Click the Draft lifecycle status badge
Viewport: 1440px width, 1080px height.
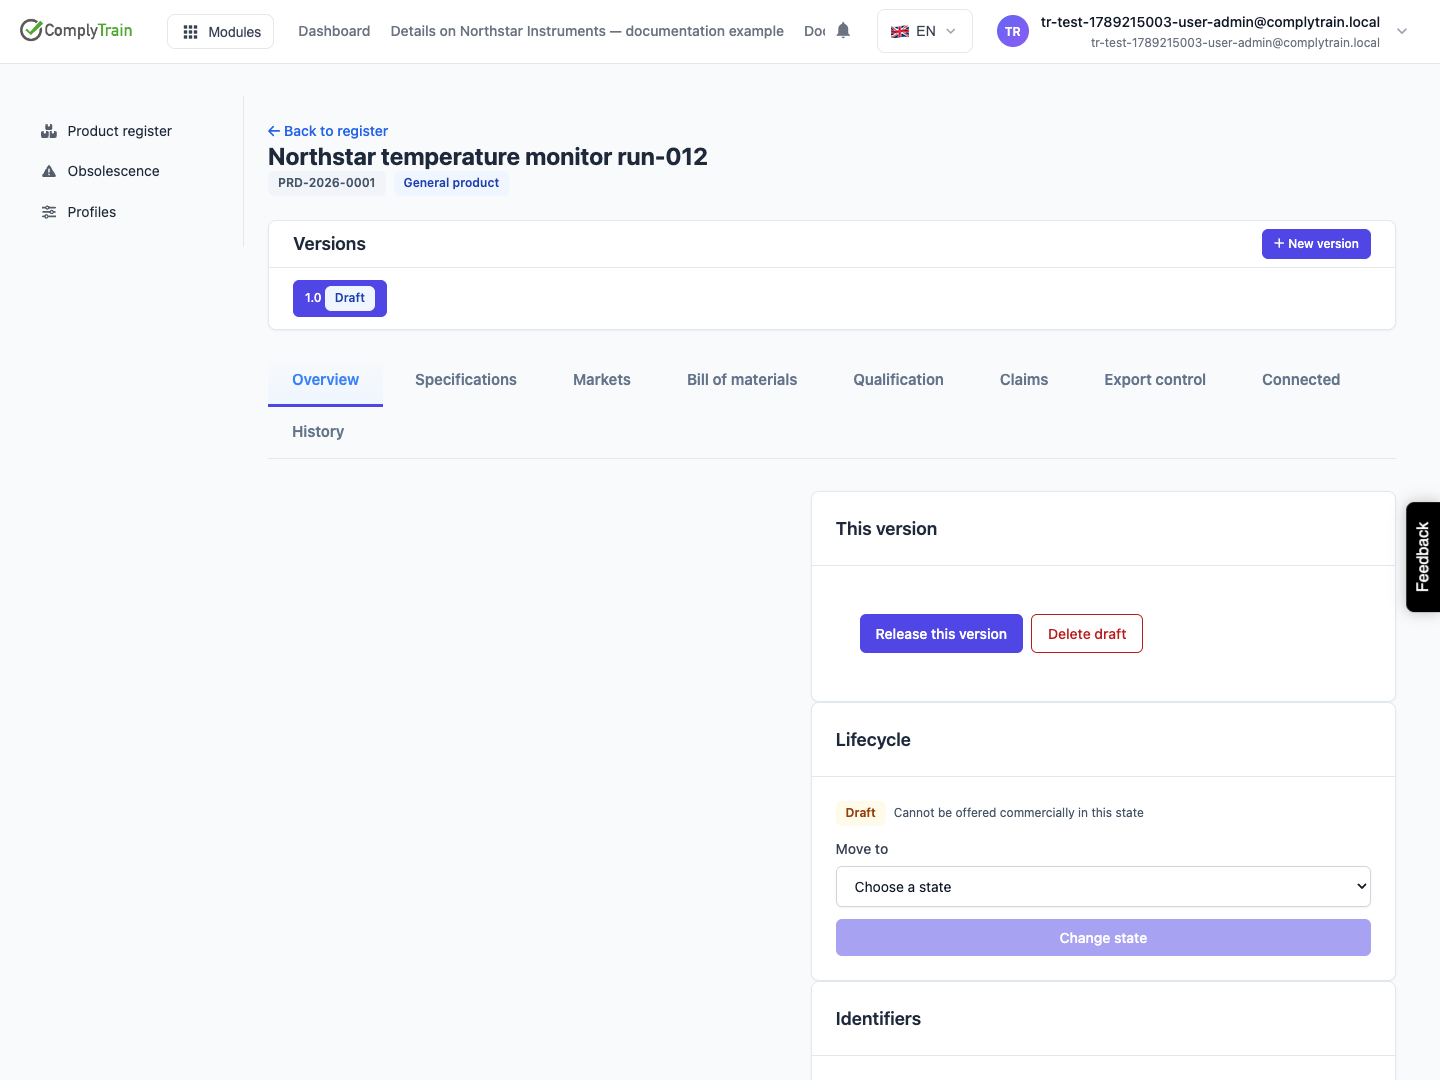click(860, 813)
